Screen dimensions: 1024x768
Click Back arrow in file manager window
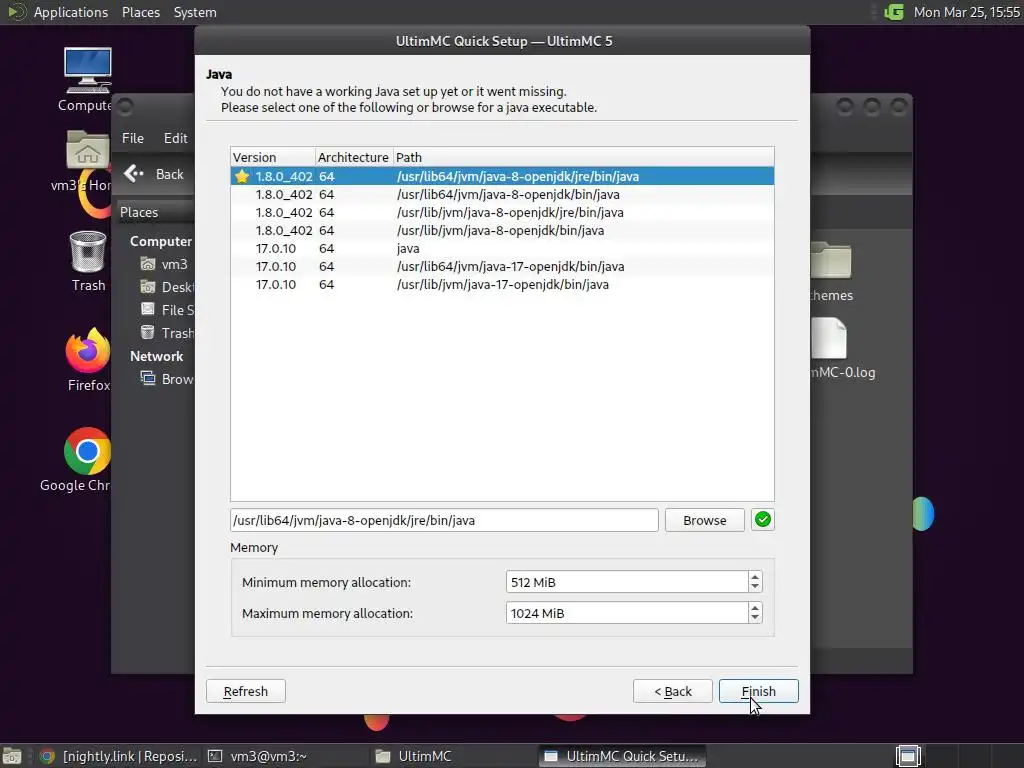pos(134,174)
